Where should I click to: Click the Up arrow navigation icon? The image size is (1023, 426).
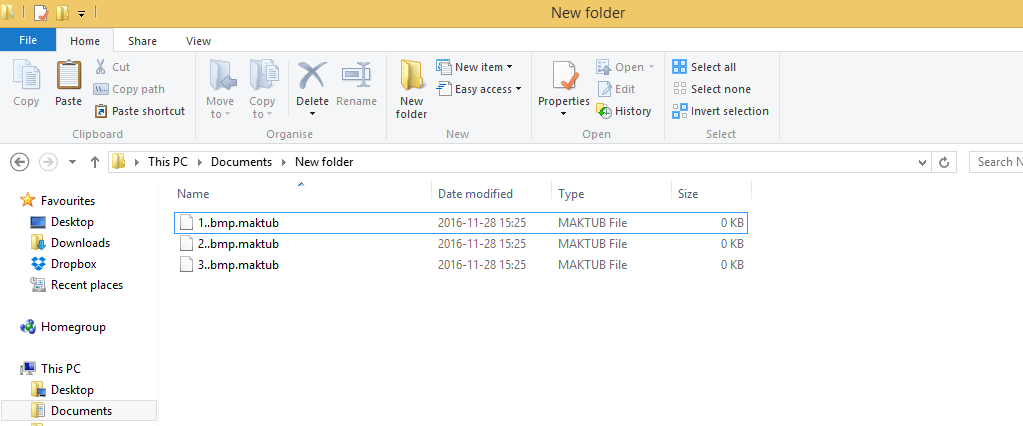[95, 162]
